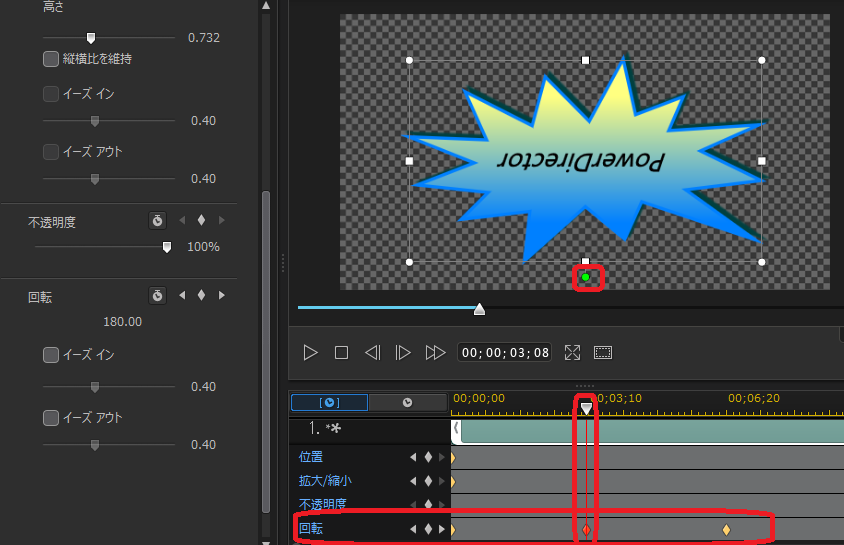Click the preview seek bar handle
The height and width of the screenshot is (545, 844).
479,309
